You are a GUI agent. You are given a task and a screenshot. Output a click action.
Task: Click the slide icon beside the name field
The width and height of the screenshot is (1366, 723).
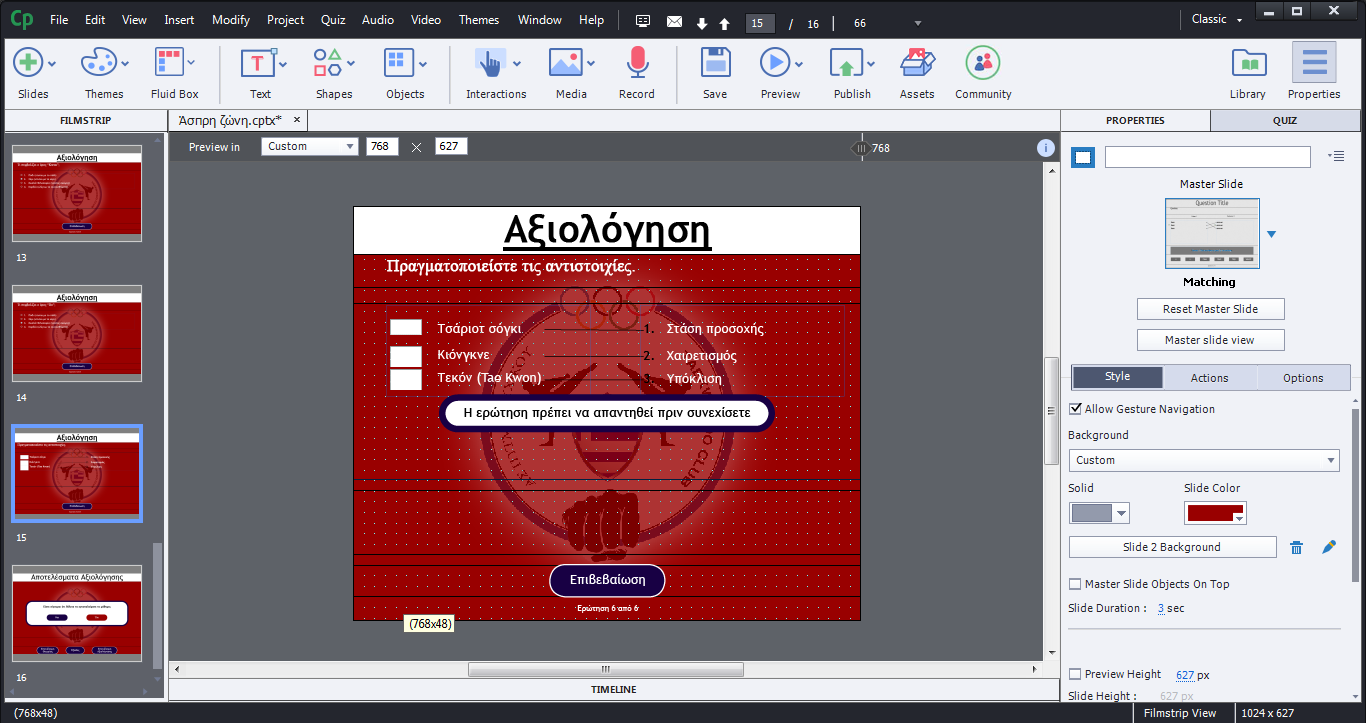(x=1083, y=157)
